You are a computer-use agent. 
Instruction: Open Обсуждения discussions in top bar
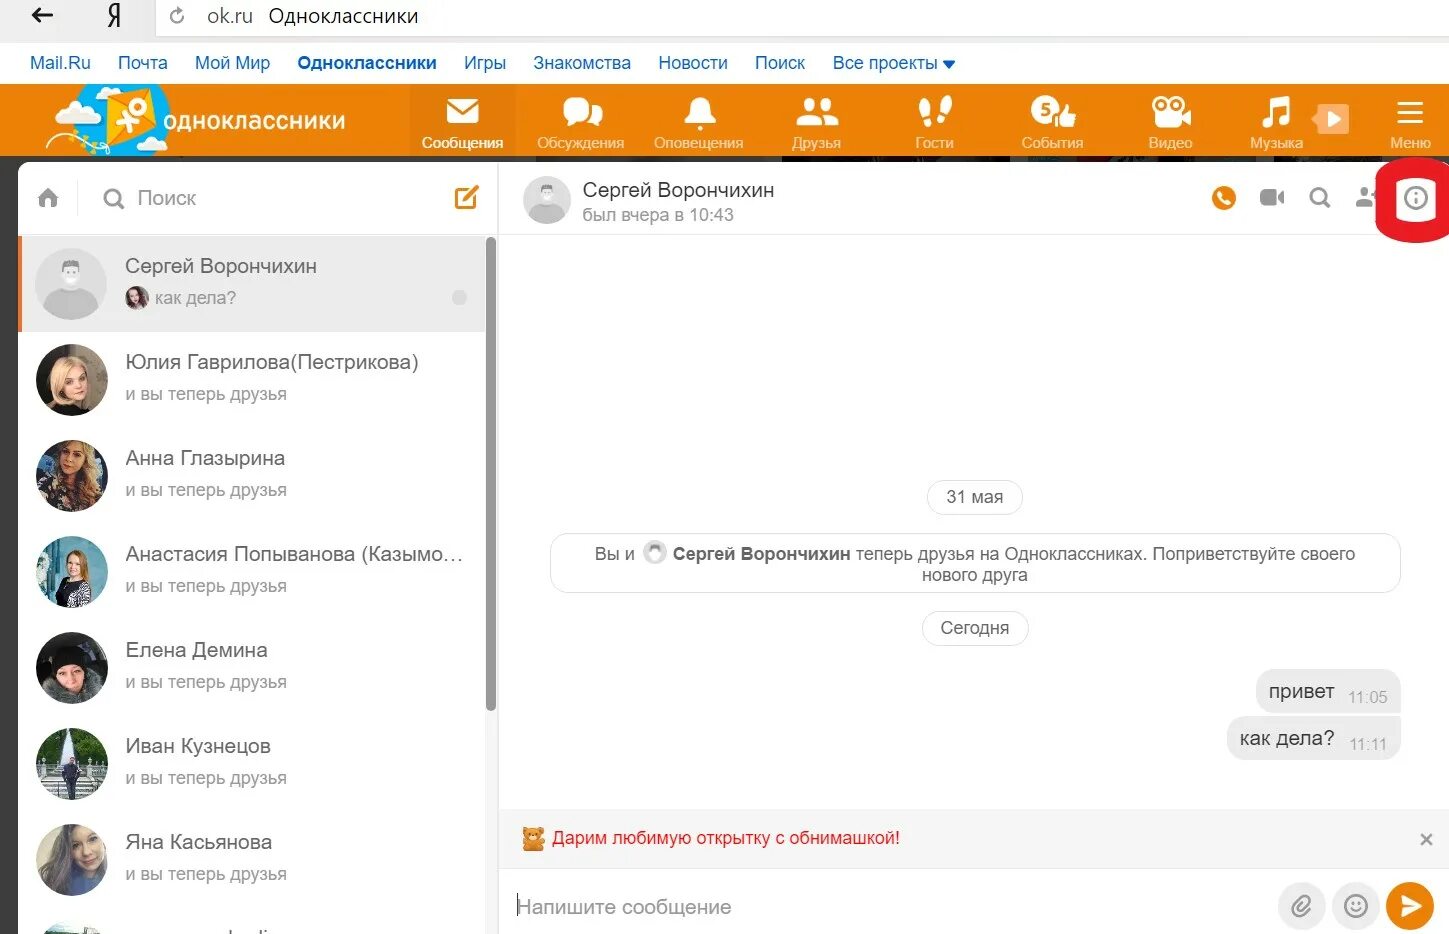click(581, 122)
